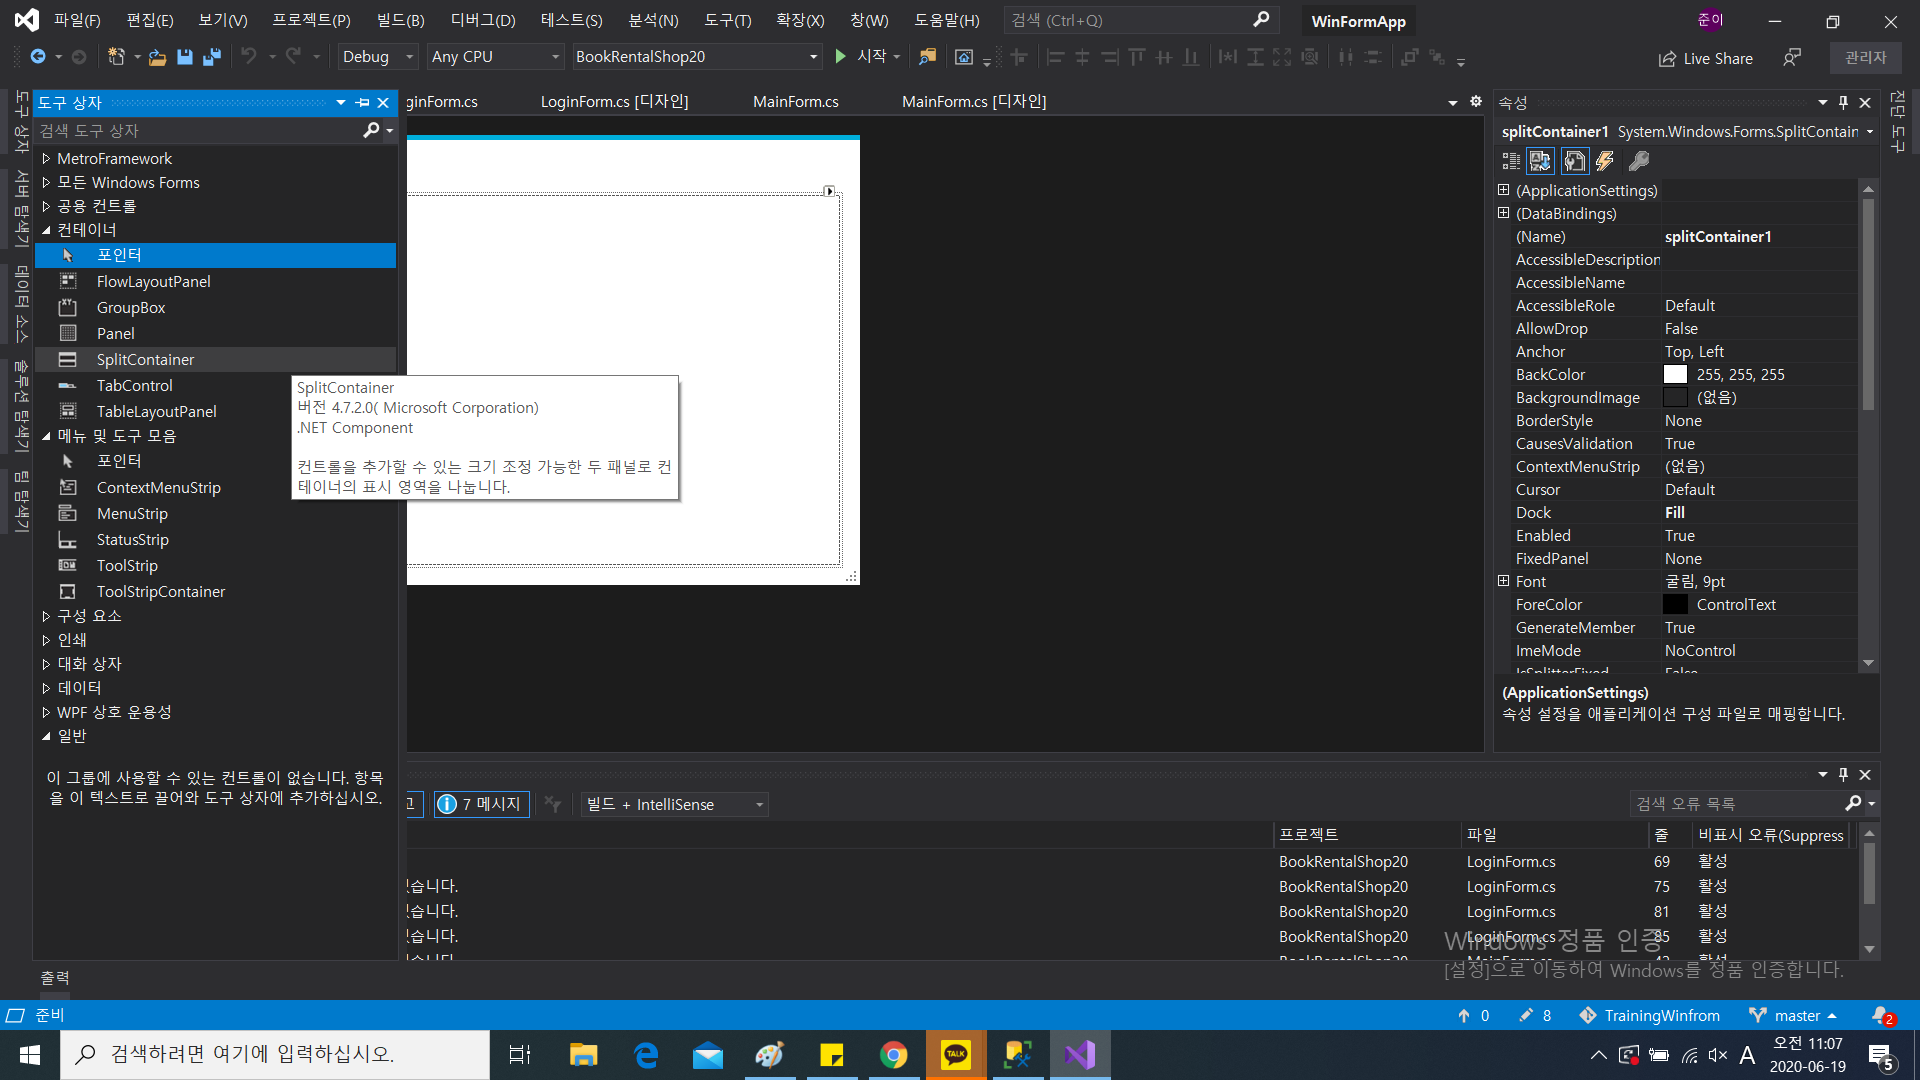
Task: Open the 빌드(B) menu
Action: (x=400, y=20)
